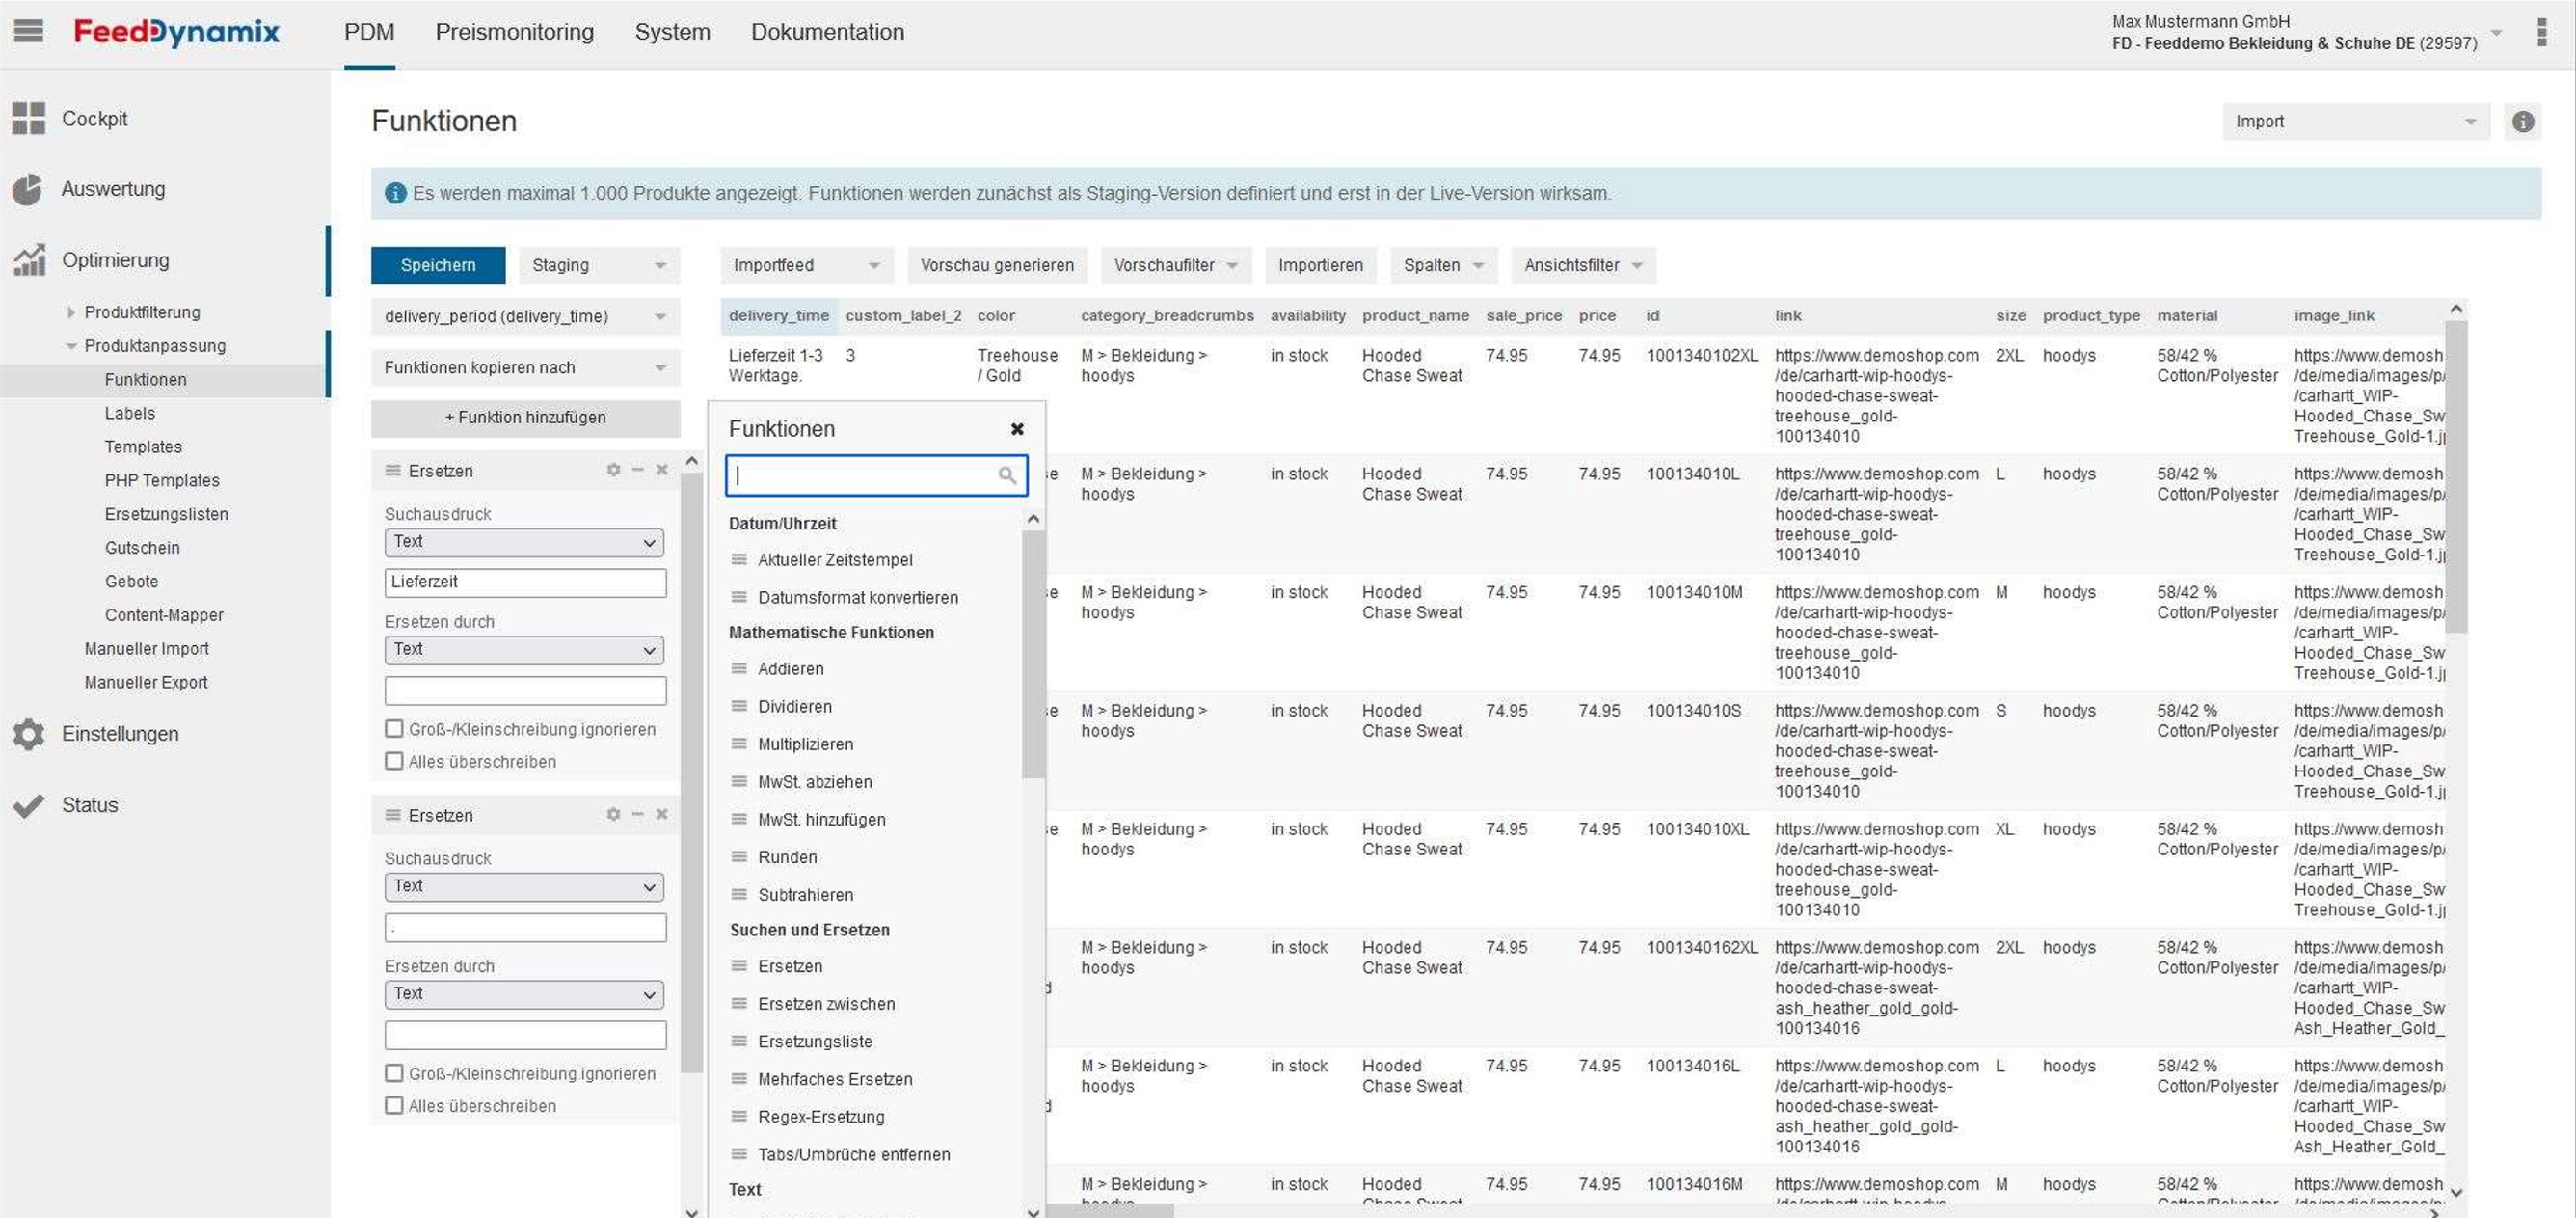The width and height of the screenshot is (2576, 1218).
Task: Toggle first Alles überschreiben checkbox
Action: 394,761
